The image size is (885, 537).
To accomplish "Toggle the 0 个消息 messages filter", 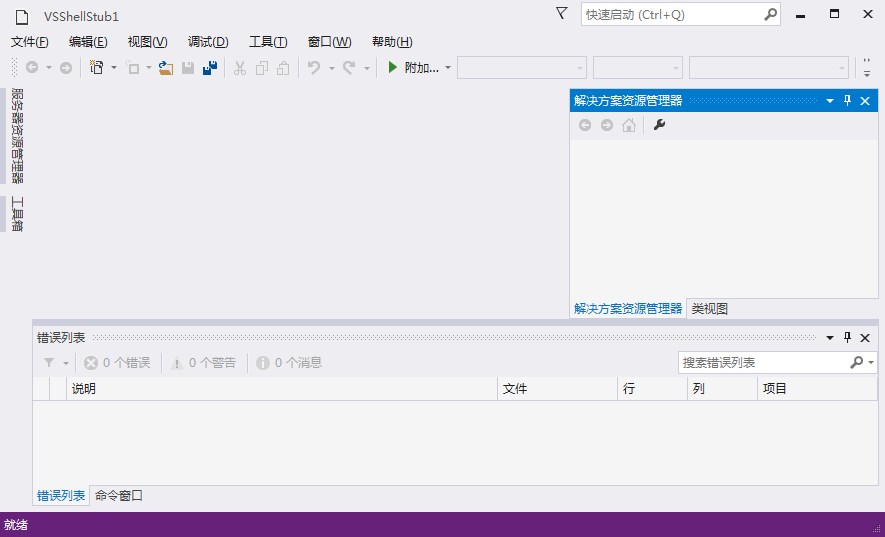I will [289, 363].
